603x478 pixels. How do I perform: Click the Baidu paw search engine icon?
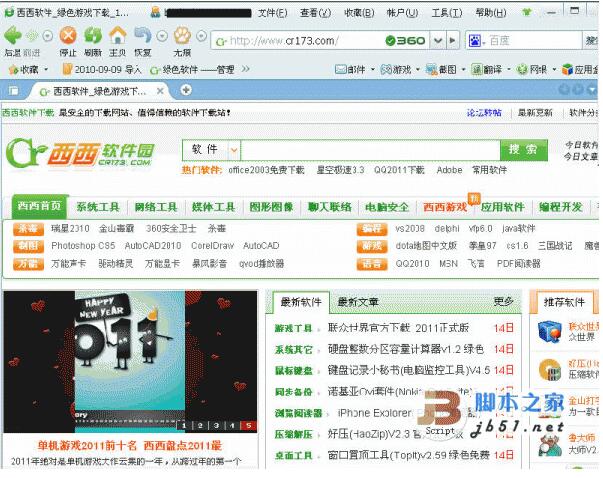click(x=474, y=40)
